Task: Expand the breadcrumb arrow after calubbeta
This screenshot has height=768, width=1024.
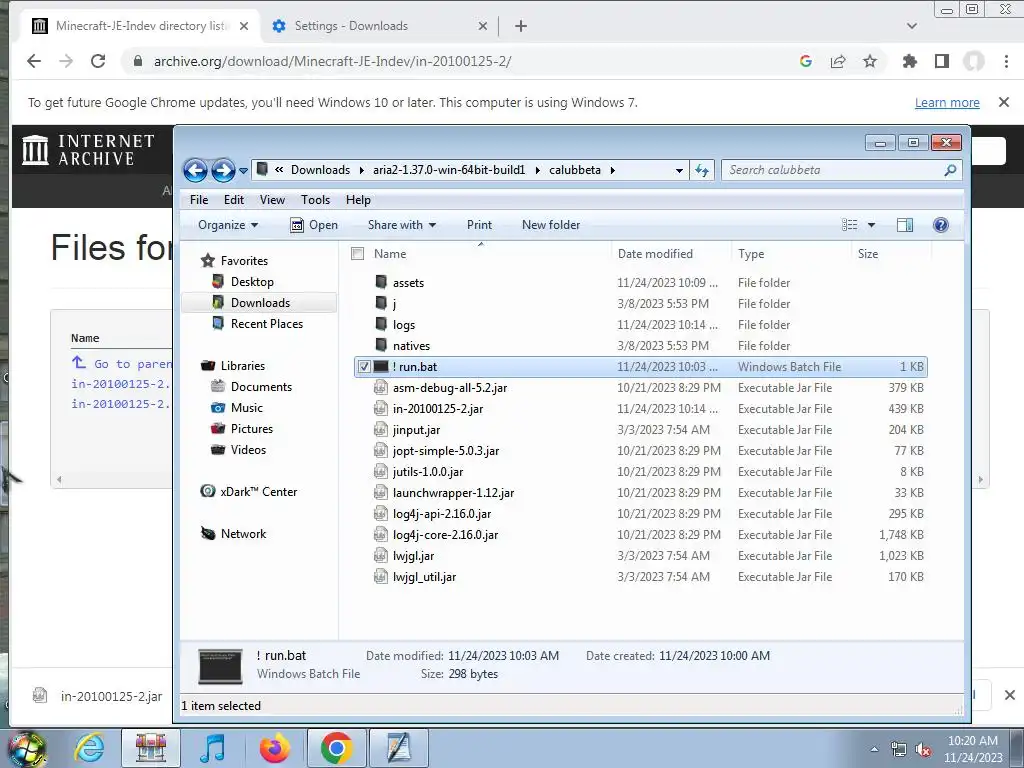Action: (x=613, y=170)
